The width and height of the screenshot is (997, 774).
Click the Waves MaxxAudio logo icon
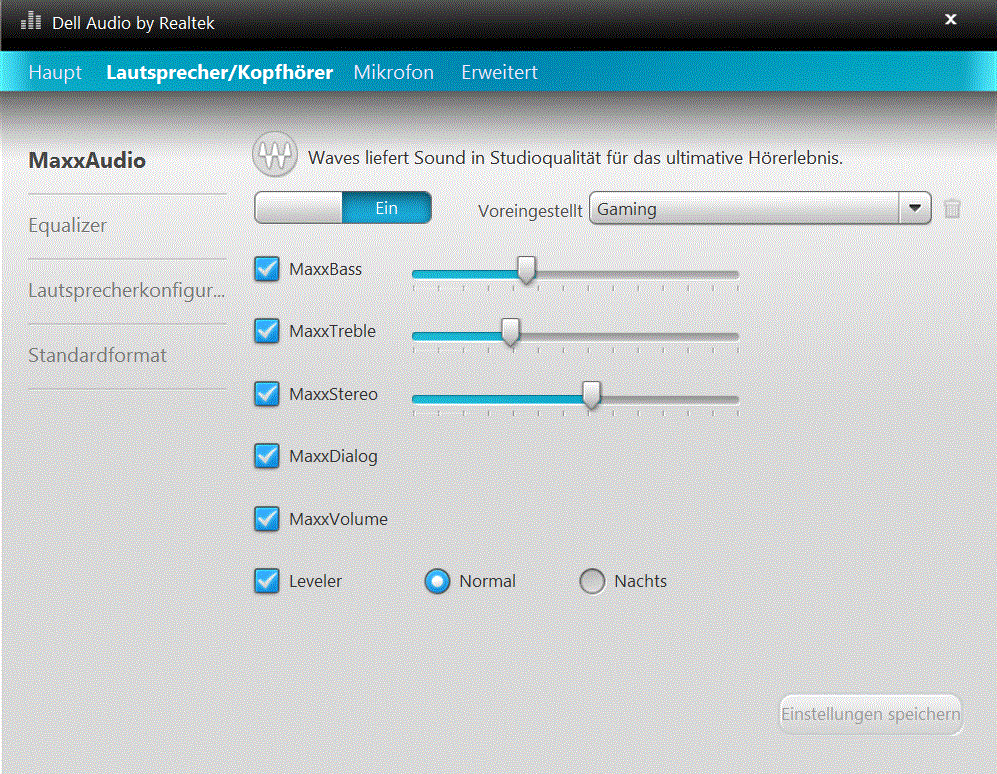(x=275, y=155)
